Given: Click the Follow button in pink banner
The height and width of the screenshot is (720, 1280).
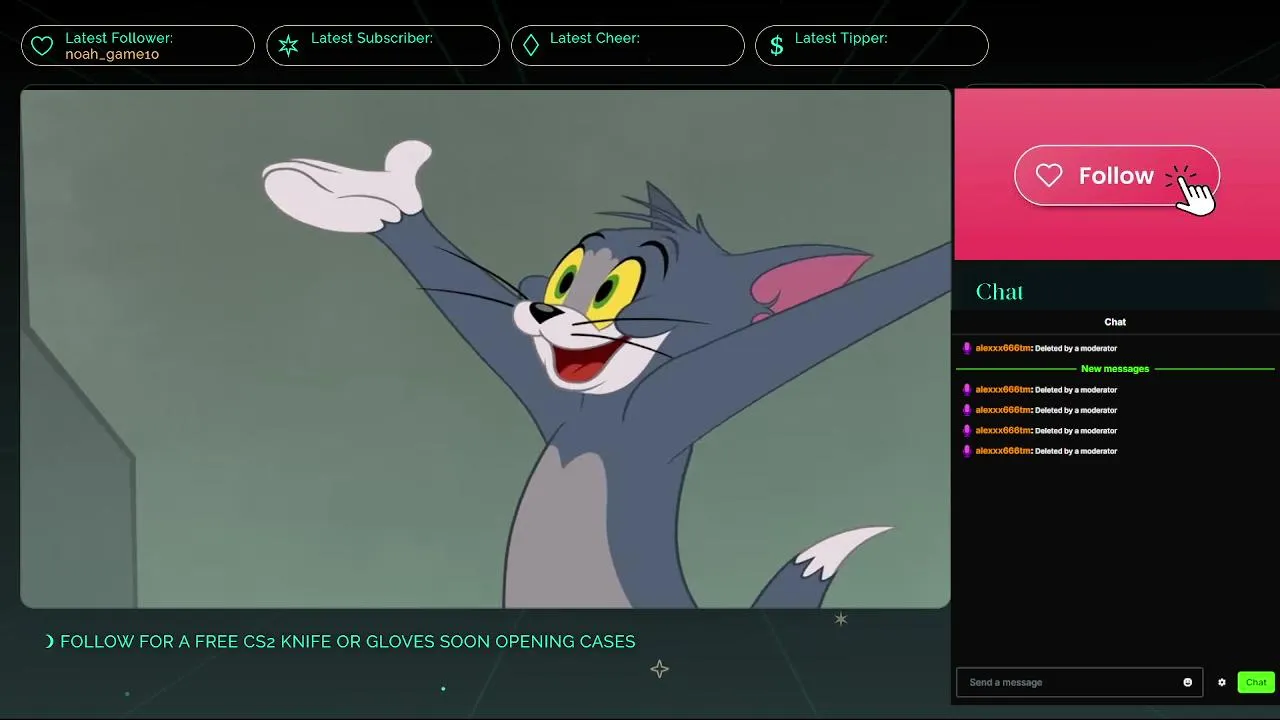Looking at the screenshot, I should 1116,176.
